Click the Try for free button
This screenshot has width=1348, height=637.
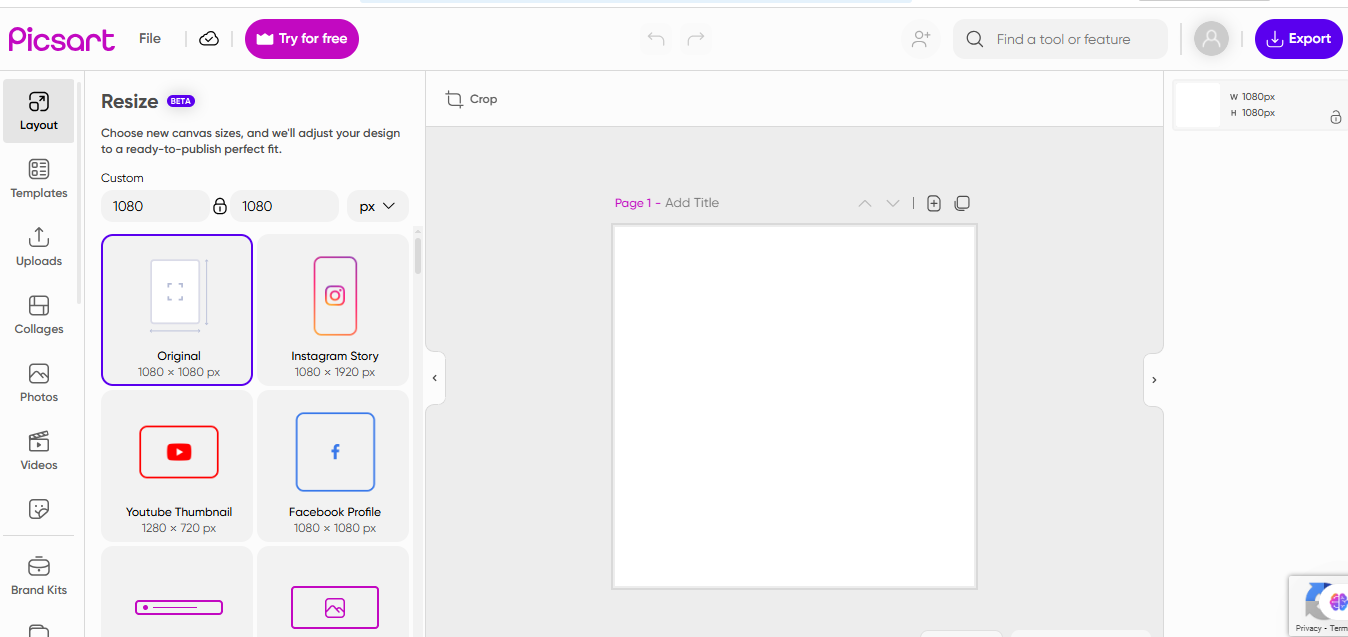tap(302, 39)
